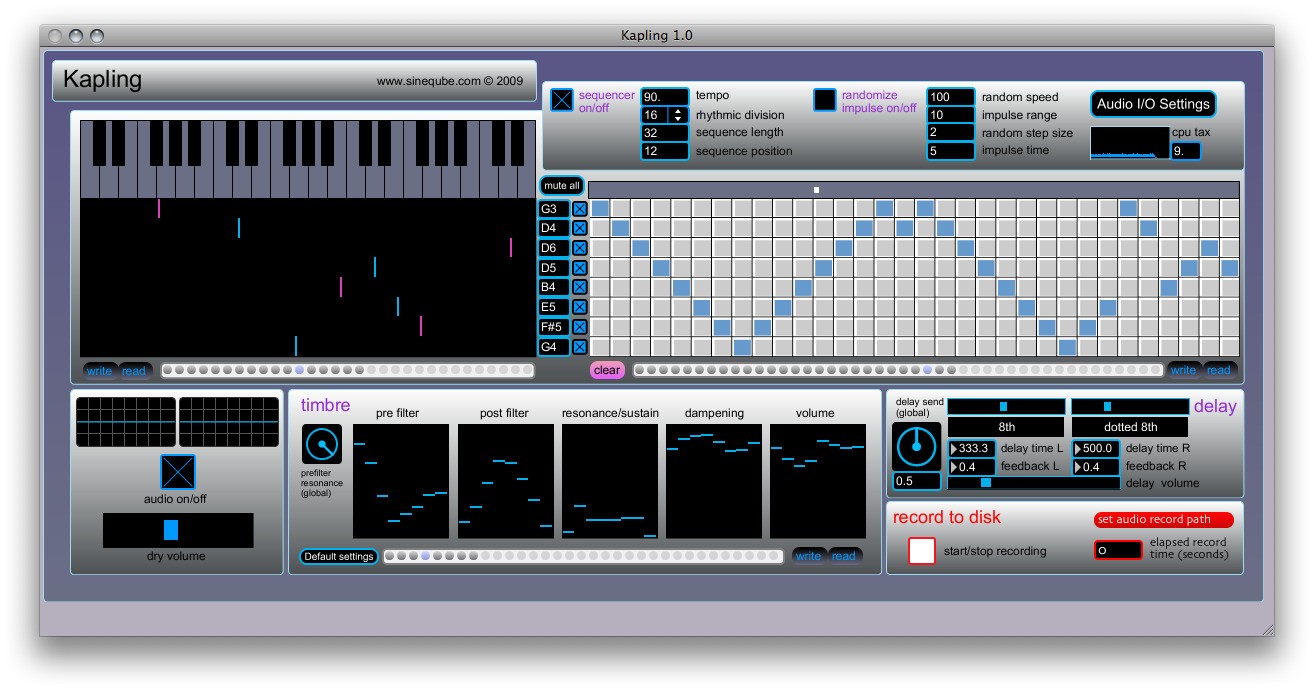
Task: Click the impulse range value field
Action: pyautogui.click(x=951, y=115)
